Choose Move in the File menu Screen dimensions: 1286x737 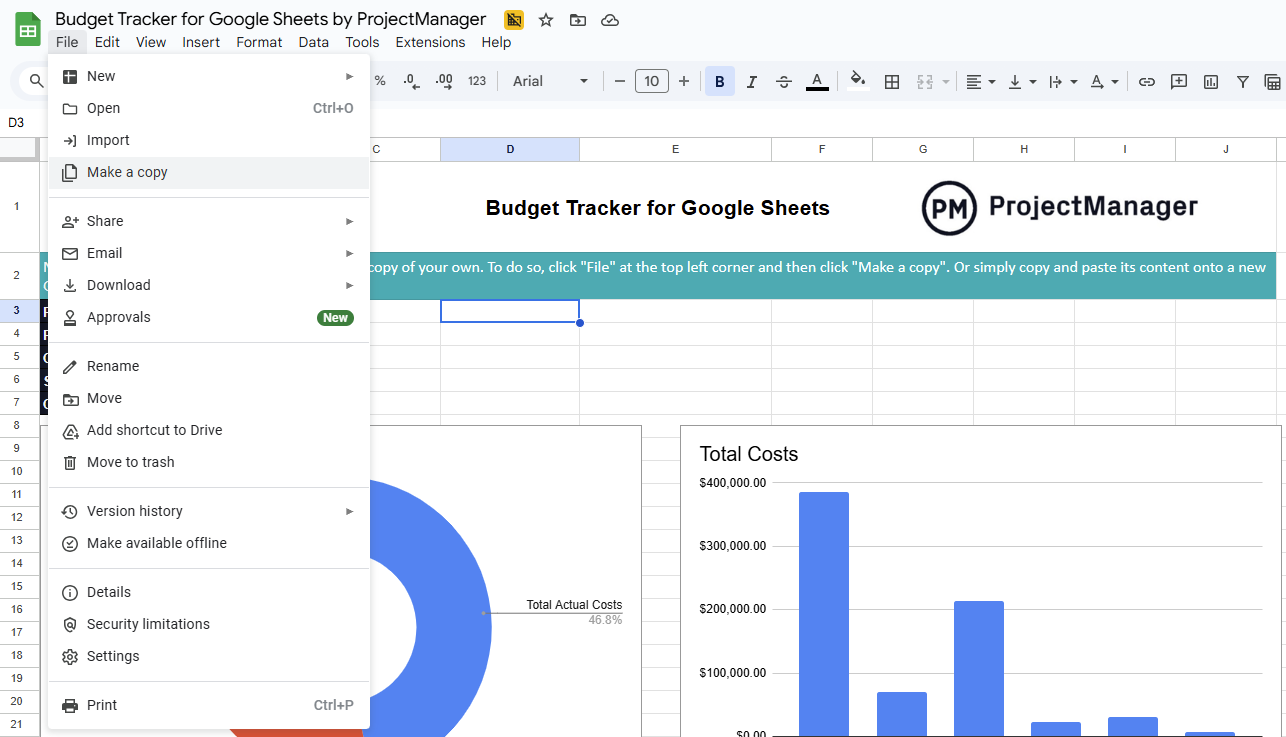209,398
